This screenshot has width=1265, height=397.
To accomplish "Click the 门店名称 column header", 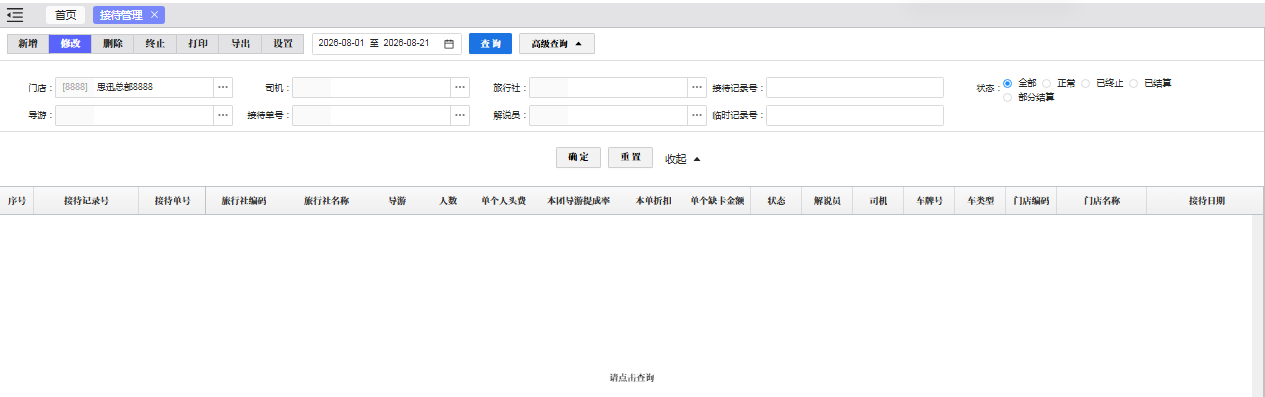I will point(1101,201).
